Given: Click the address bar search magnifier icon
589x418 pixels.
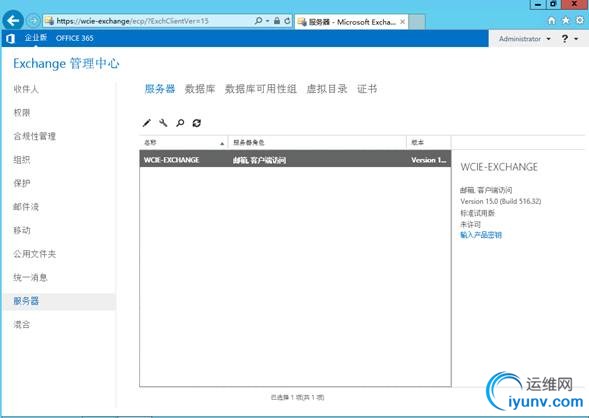Looking at the screenshot, I should click(x=258, y=21).
